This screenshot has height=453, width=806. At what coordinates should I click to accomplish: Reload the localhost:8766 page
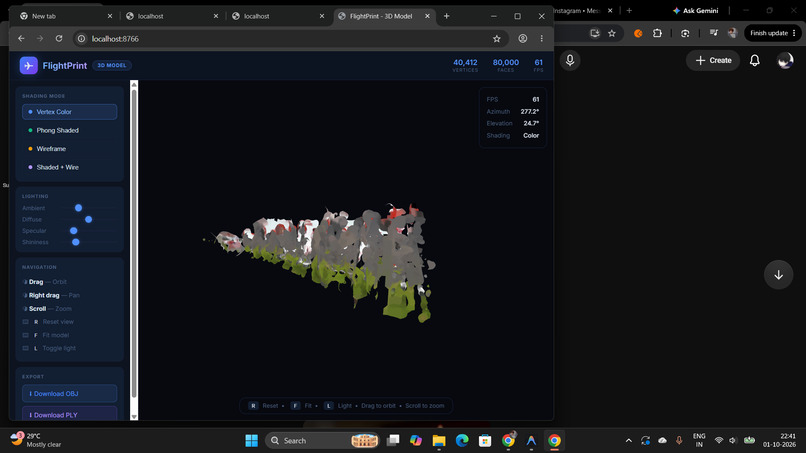pyautogui.click(x=59, y=39)
